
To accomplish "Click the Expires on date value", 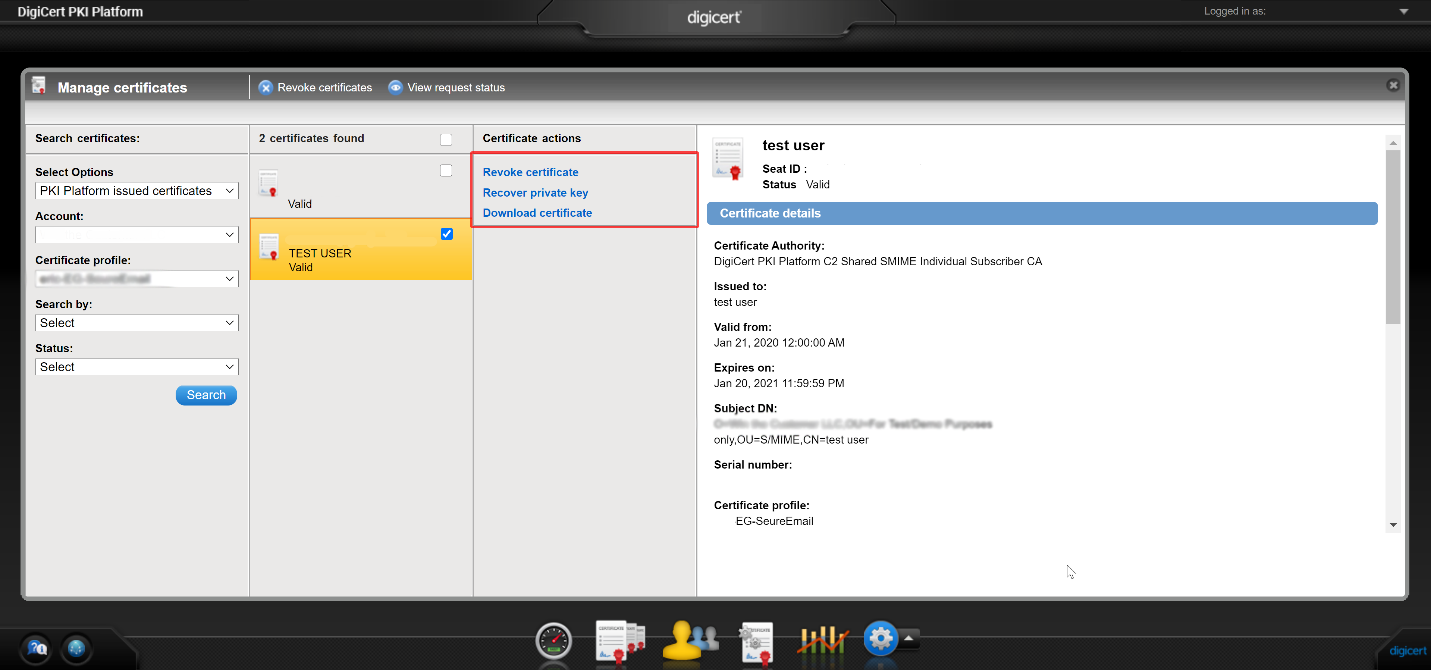I will tap(779, 383).
